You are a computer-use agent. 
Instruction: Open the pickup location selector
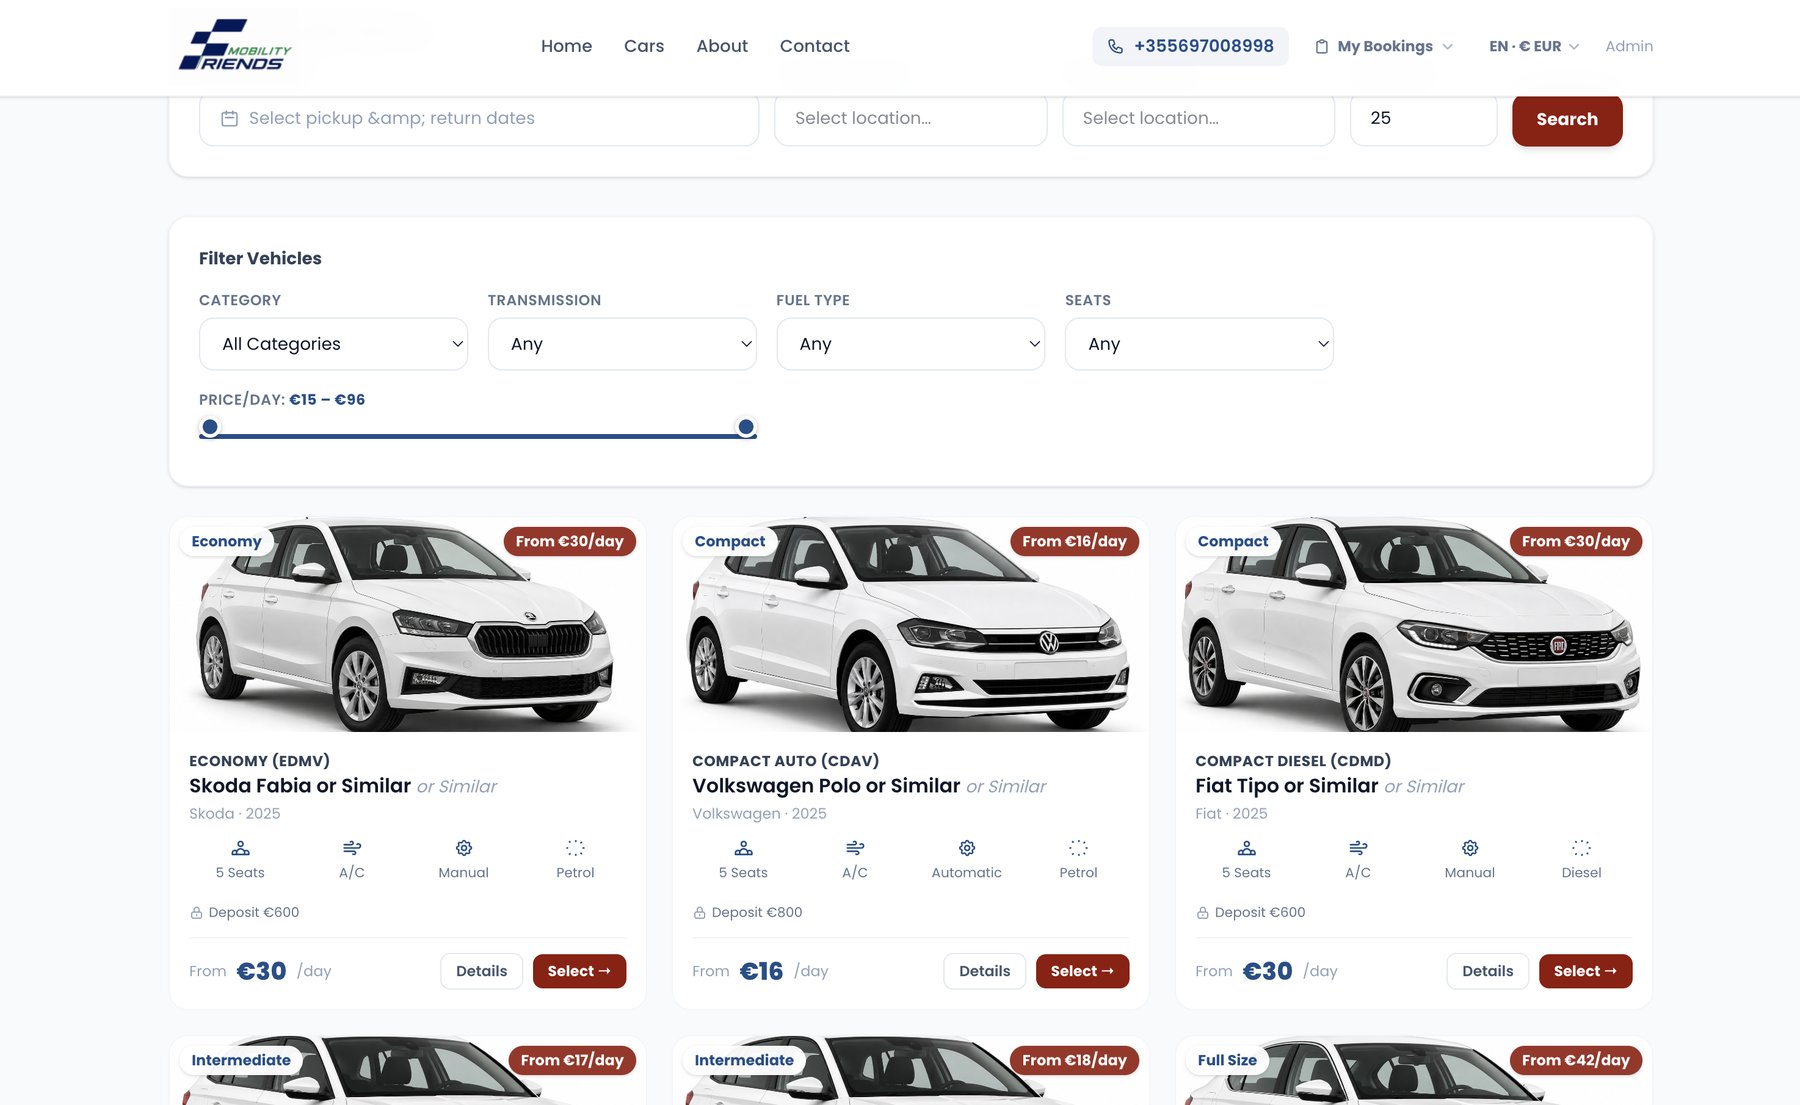(x=911, y=119)
